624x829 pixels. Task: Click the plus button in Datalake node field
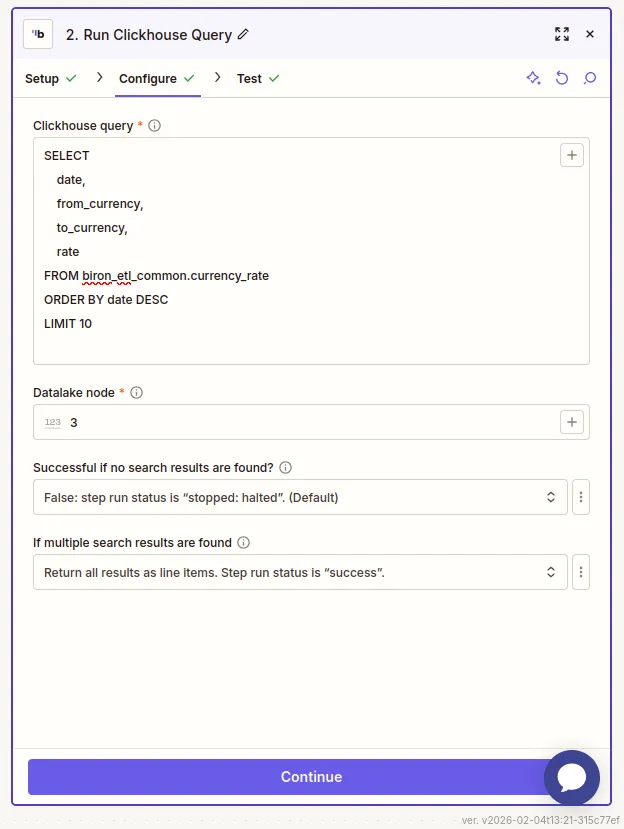(572, 422)
